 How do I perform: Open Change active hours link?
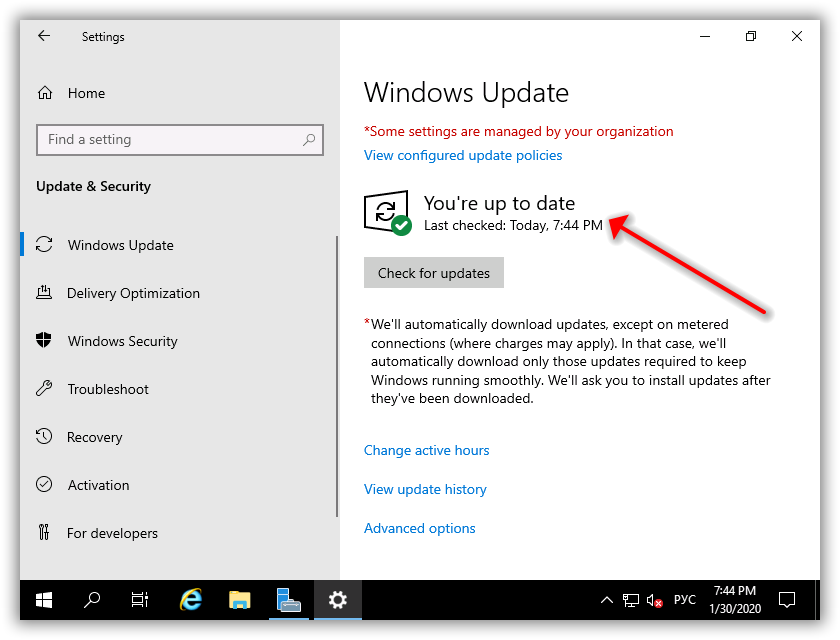426,450
